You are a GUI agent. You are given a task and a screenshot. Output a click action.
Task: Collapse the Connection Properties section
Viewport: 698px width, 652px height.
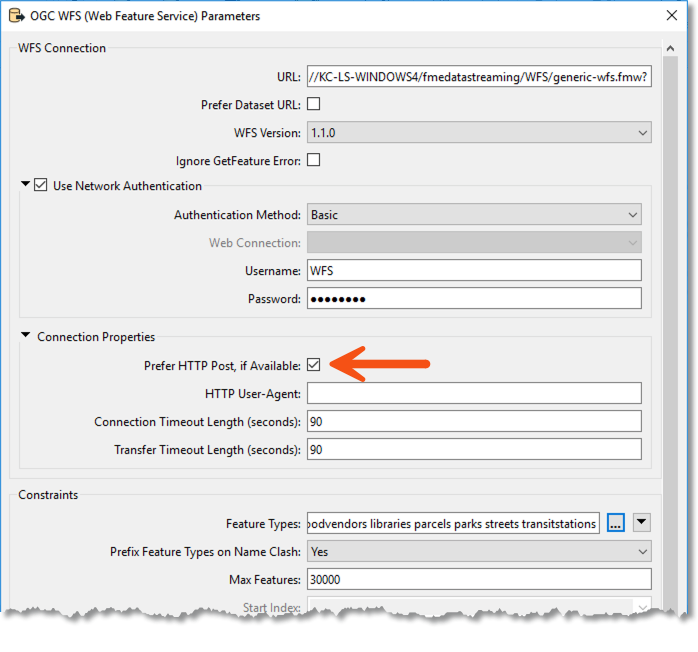(25, 337)
